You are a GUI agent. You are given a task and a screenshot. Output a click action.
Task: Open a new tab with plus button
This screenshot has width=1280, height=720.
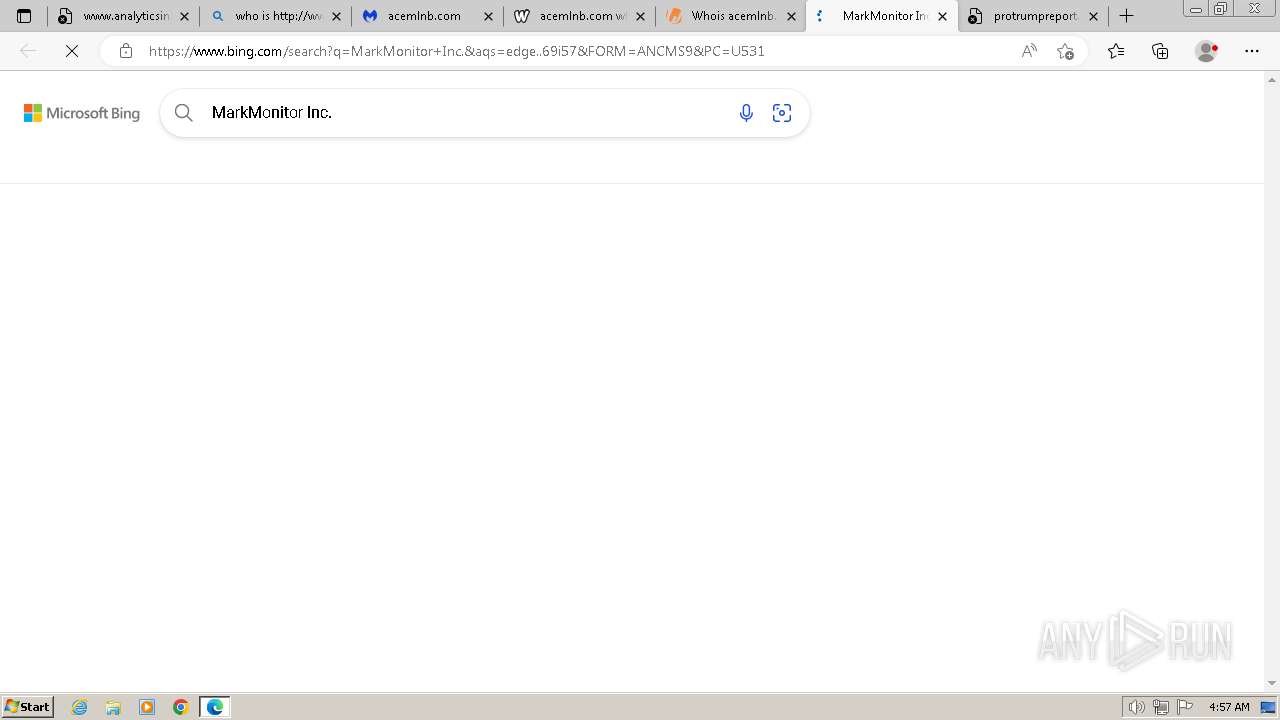click(1127, 16)
